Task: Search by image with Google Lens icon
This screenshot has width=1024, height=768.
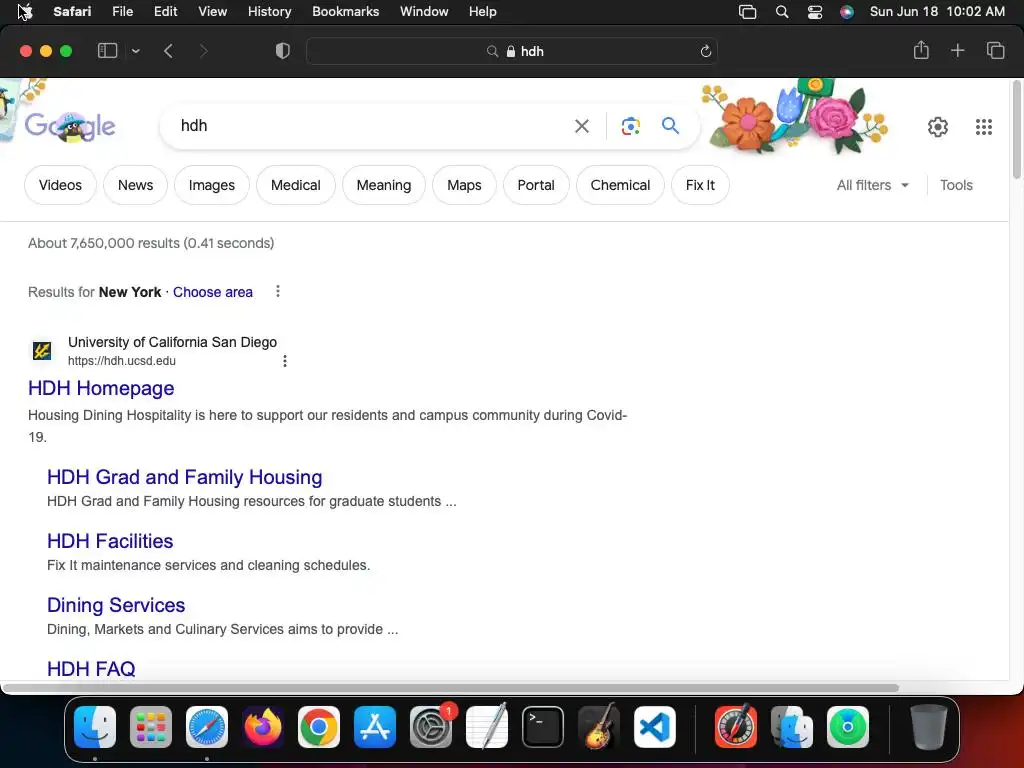Action: (630, 126)
